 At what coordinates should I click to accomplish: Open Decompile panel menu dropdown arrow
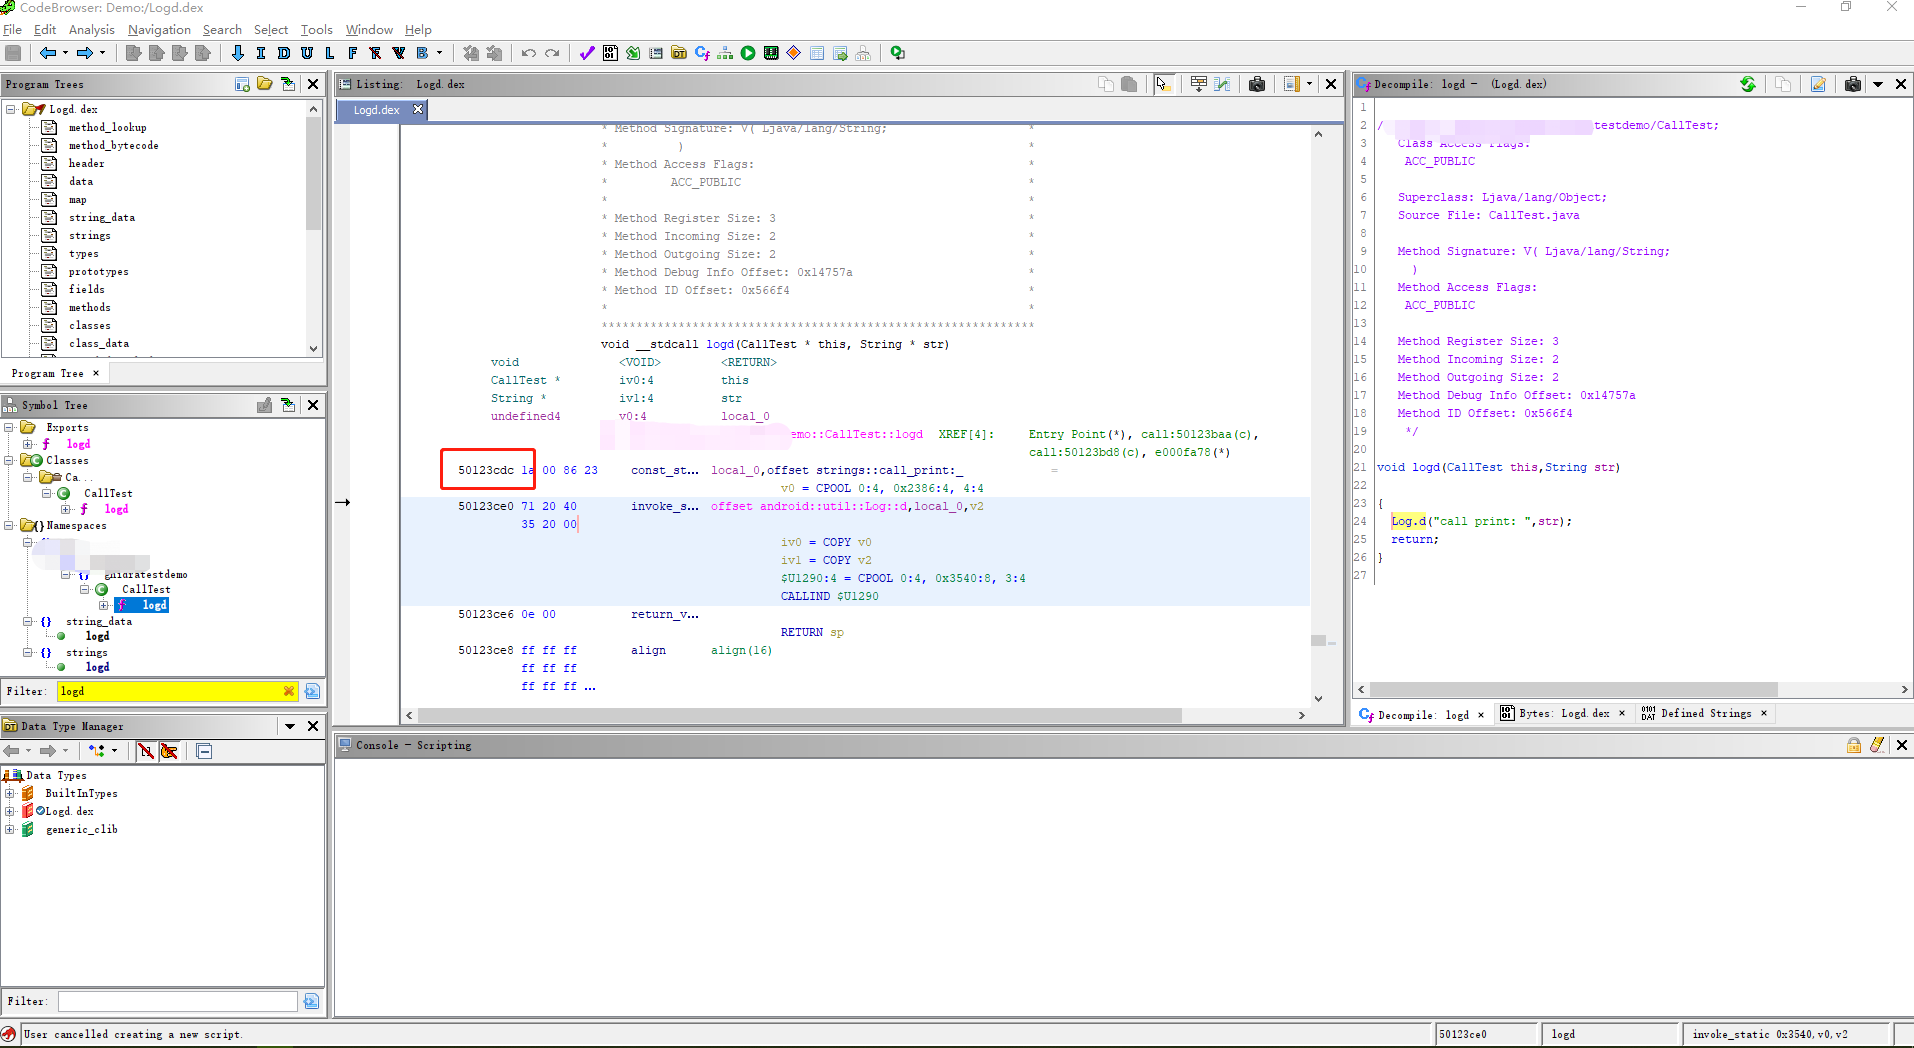[x=1878, y=84]
